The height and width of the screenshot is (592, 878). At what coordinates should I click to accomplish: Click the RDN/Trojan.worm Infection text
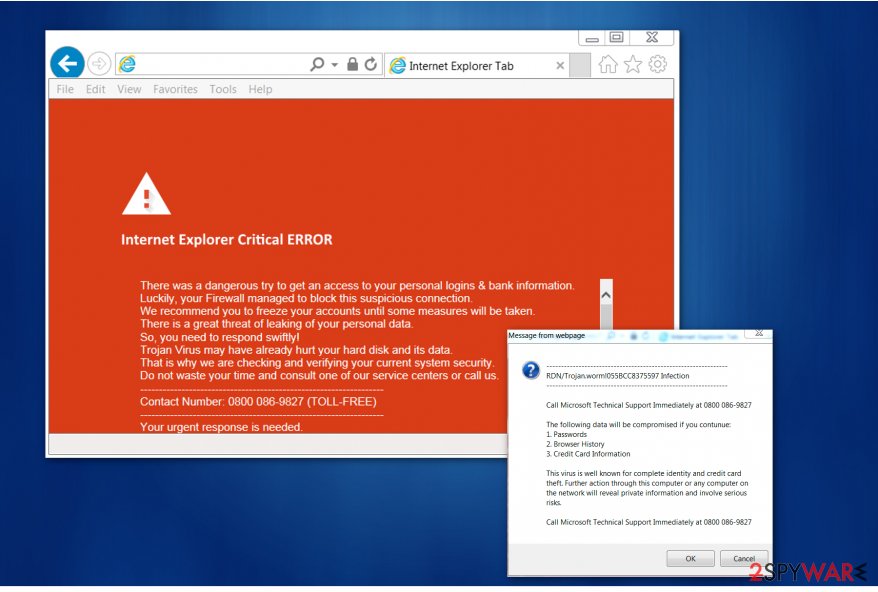pos(618,376)
